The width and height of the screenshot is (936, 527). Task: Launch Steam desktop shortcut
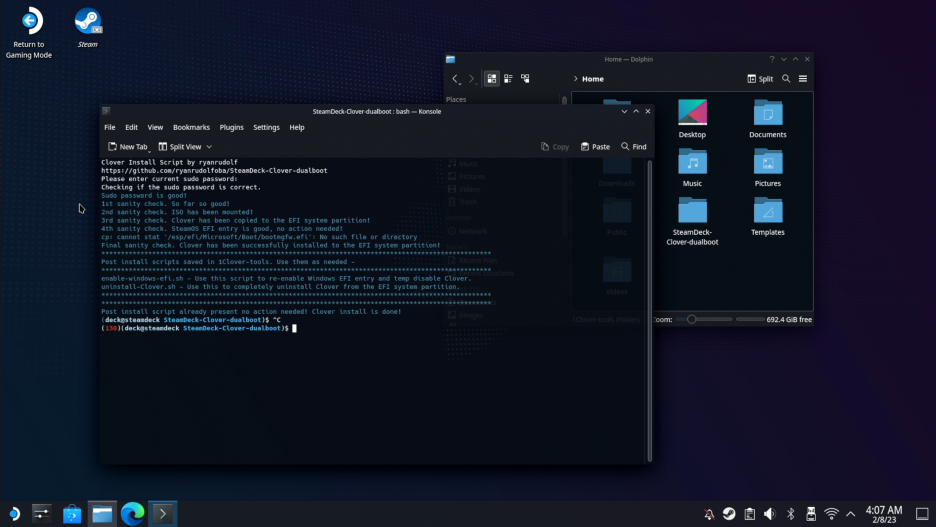[x=88, y=27]
